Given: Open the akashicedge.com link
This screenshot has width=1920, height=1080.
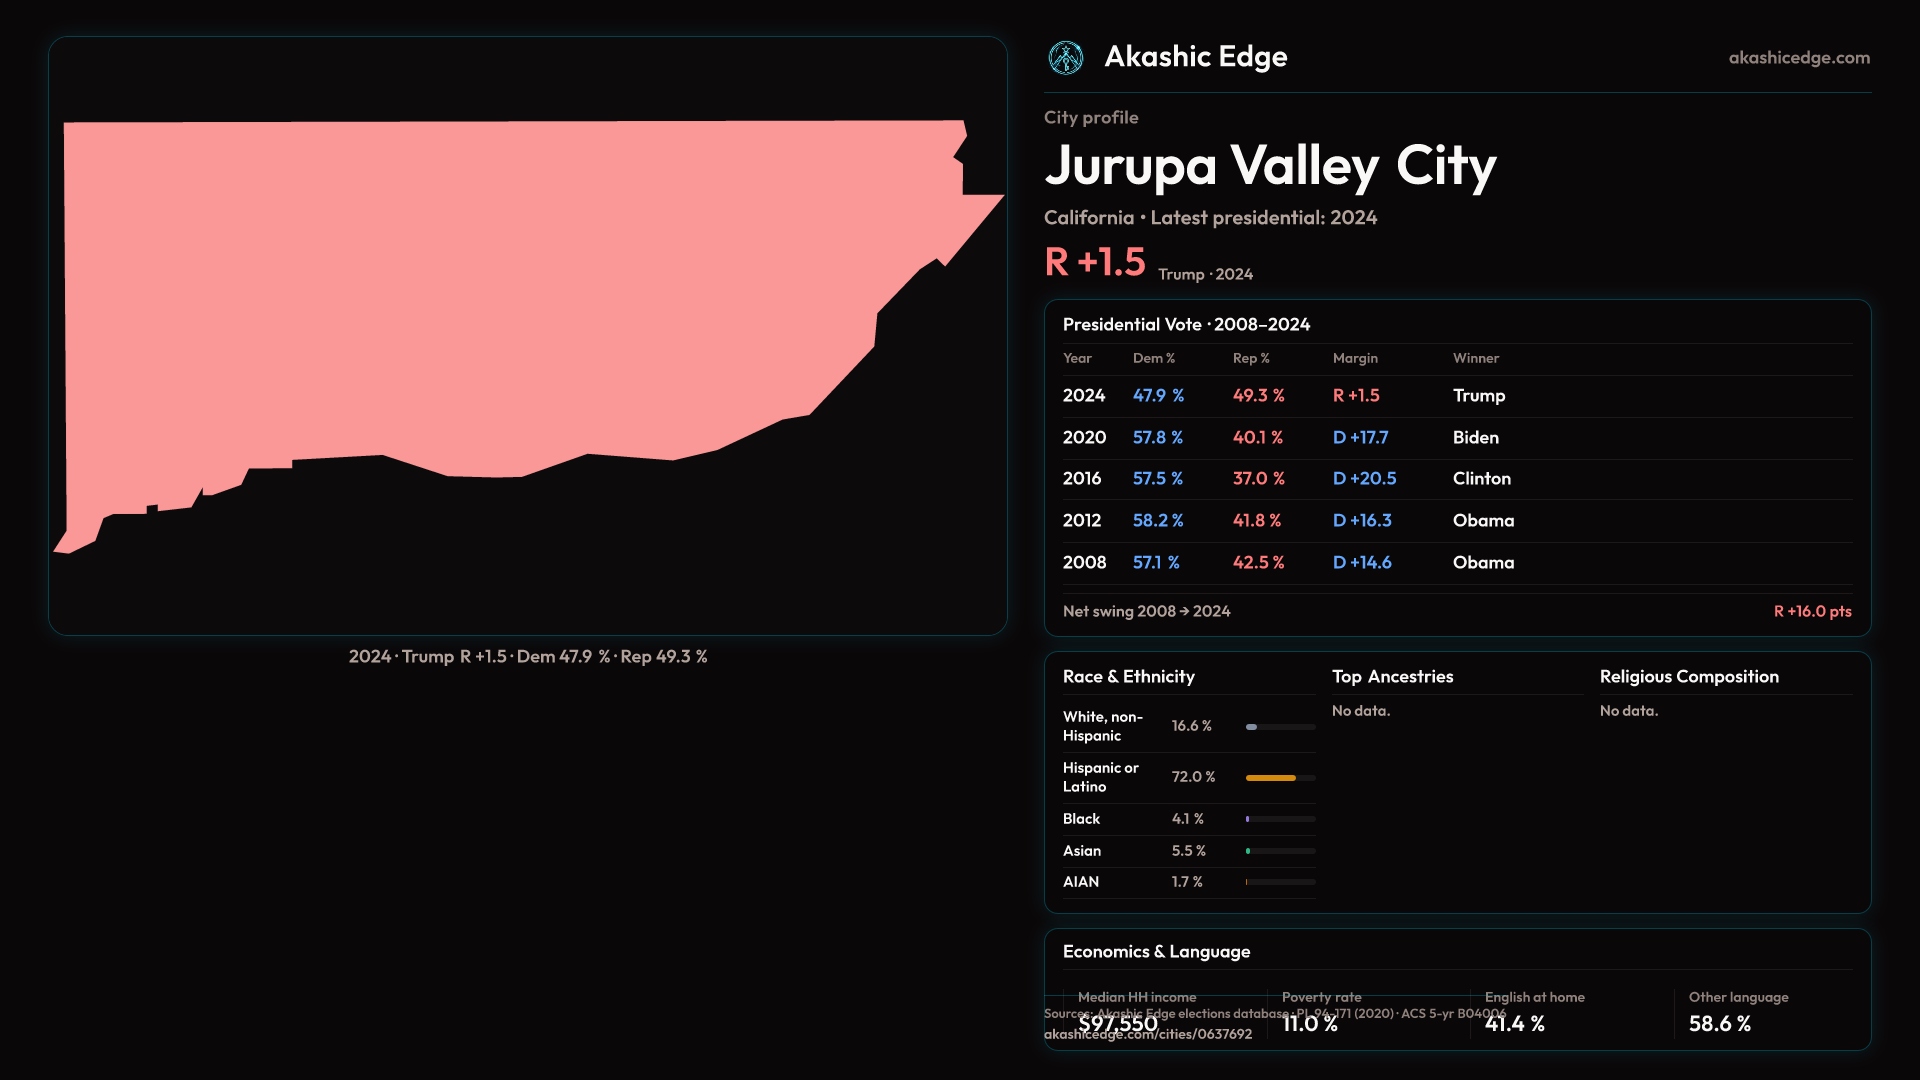Looking at the screenshot, I should [1798, 58].
